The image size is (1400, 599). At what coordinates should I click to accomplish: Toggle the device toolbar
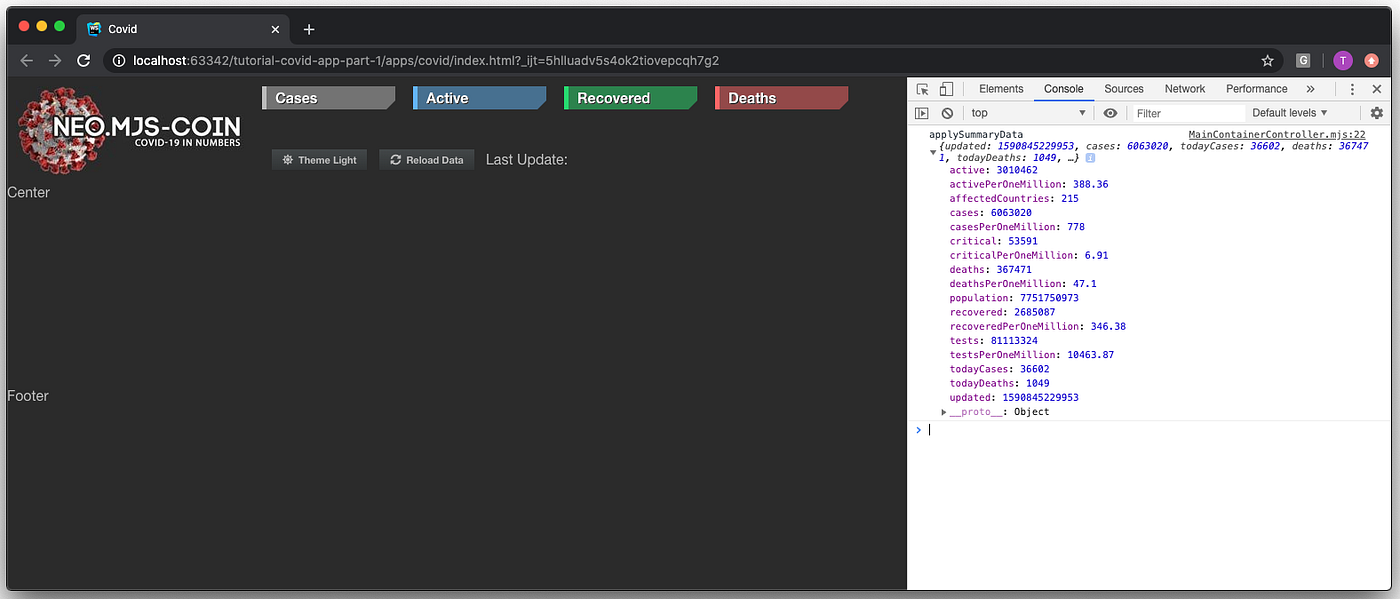tap(946, 88)
